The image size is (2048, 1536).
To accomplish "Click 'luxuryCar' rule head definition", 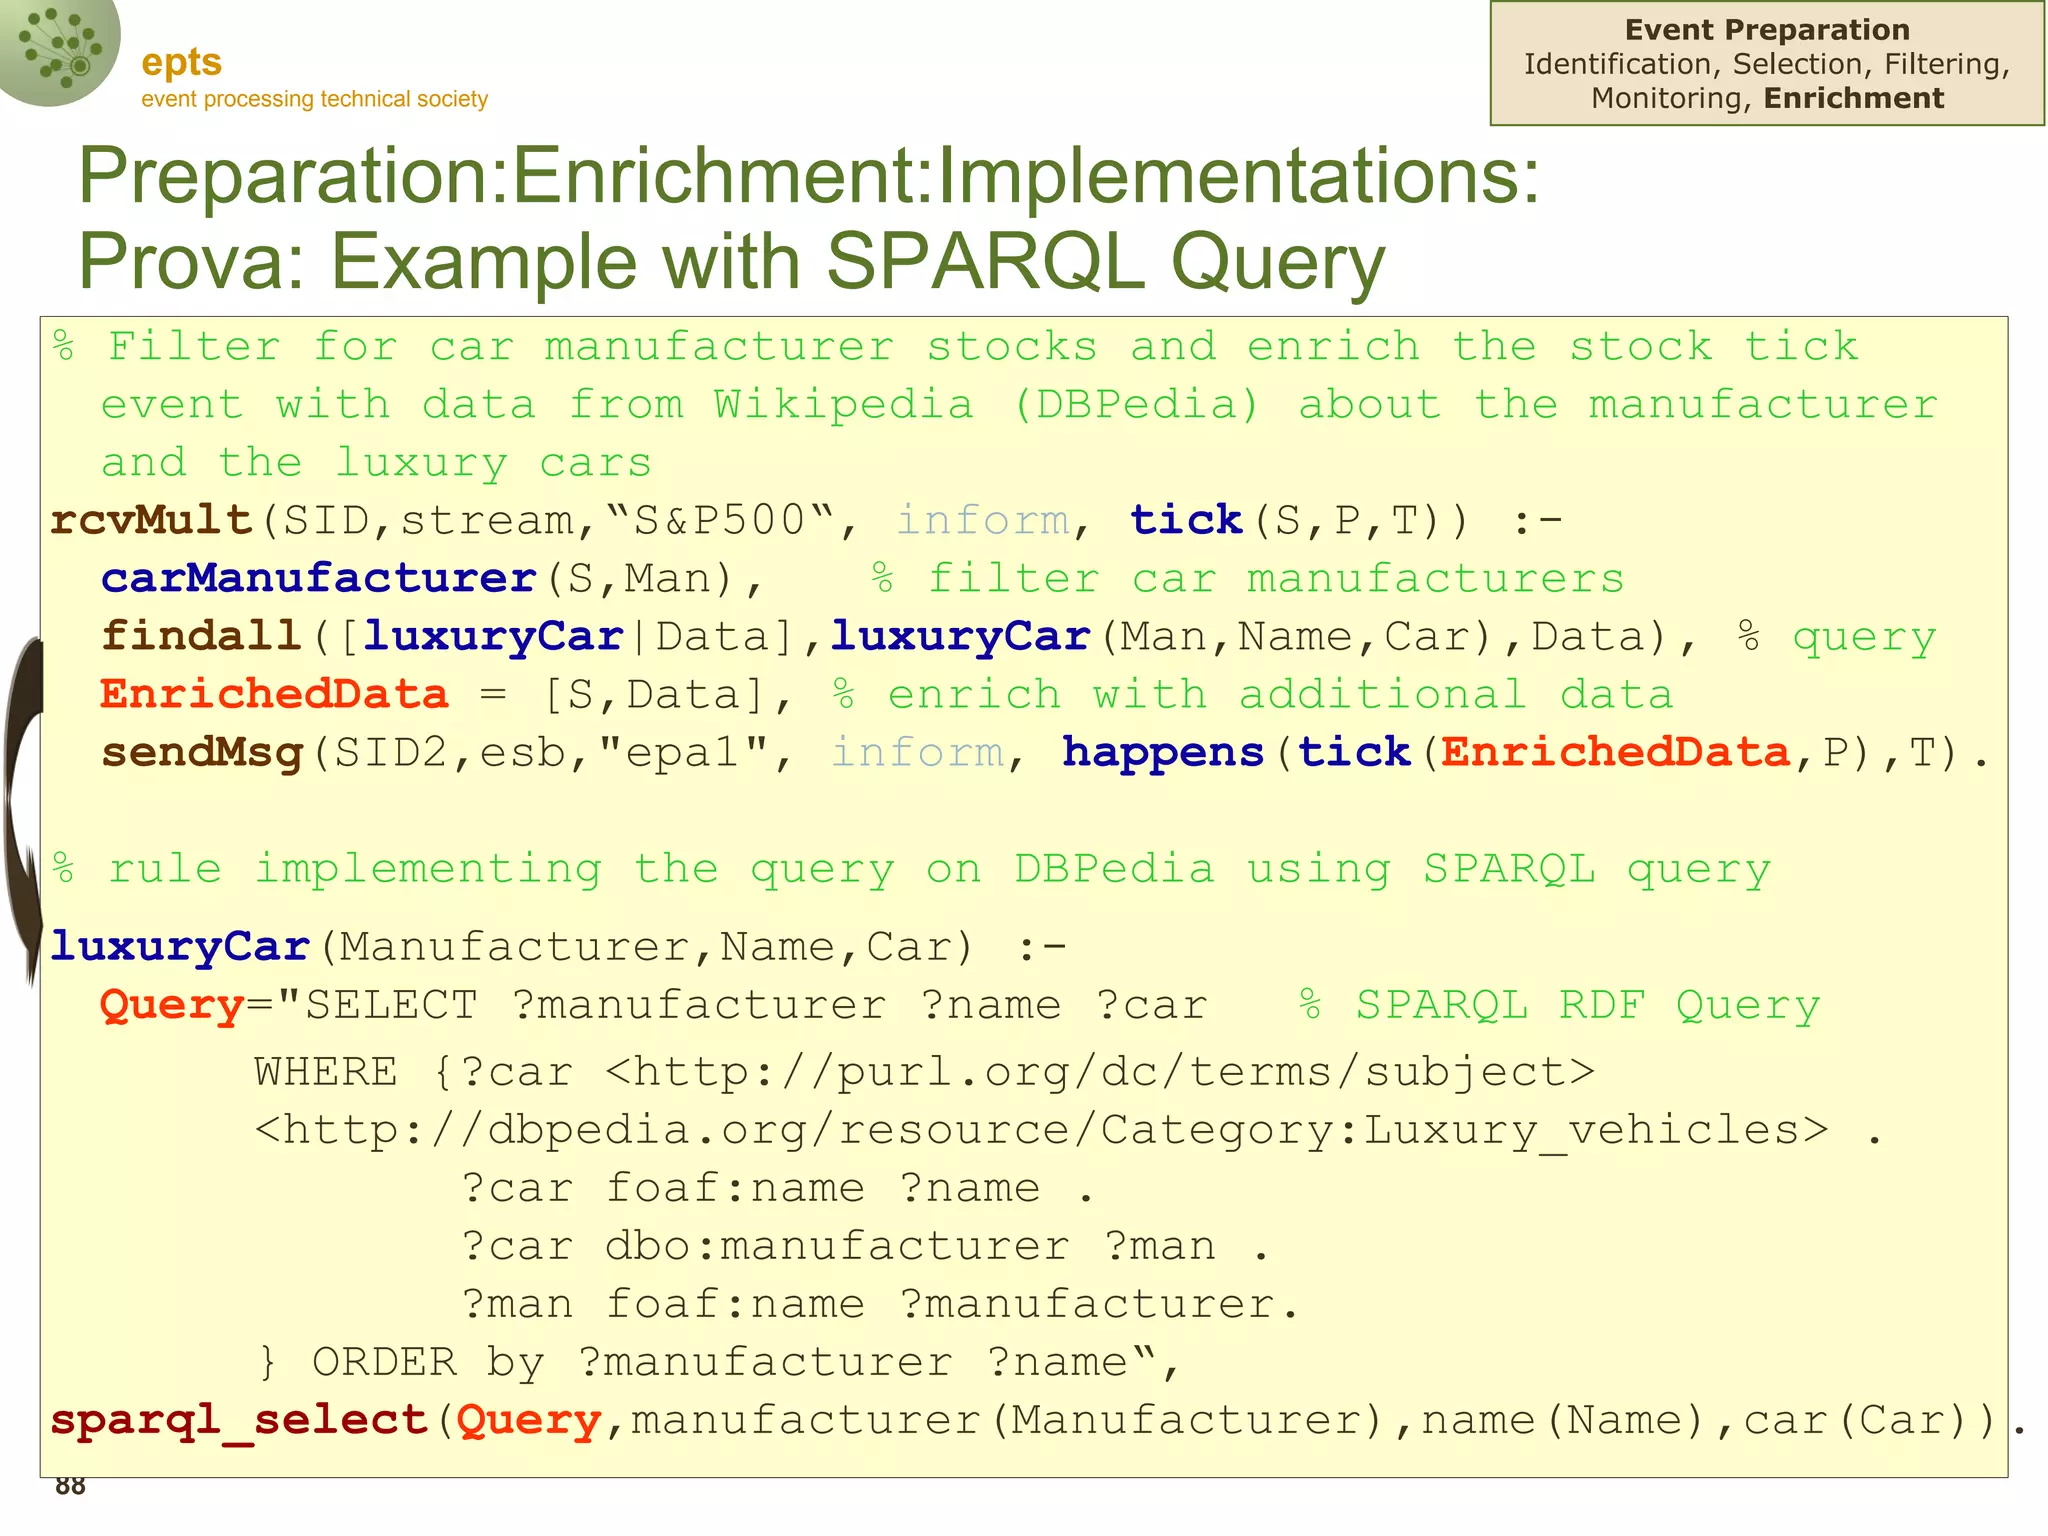I will [x=180, y=946].
